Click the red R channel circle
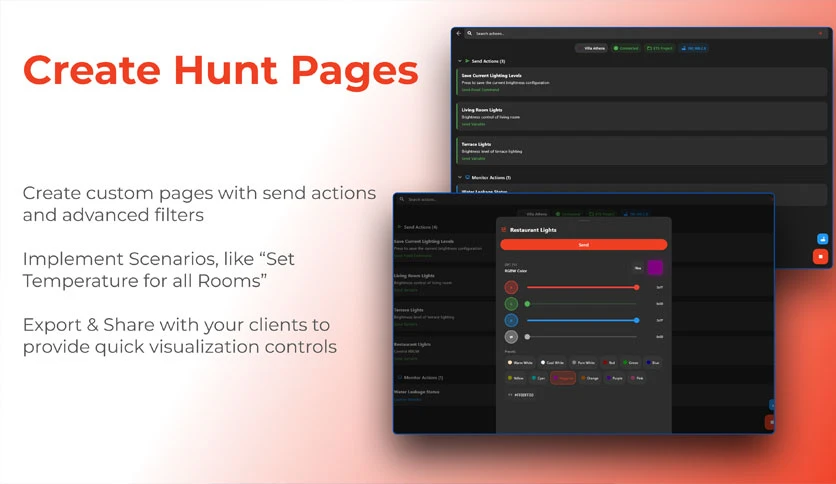The width and height of the screenshot is (836, 484). 511,287
